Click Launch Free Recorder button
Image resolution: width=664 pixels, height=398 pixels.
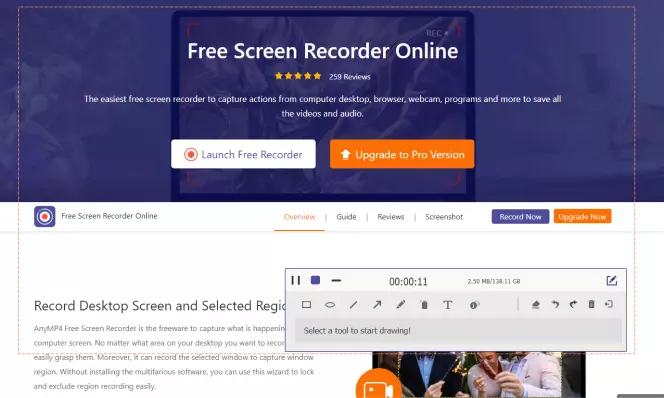click(243, 154)
